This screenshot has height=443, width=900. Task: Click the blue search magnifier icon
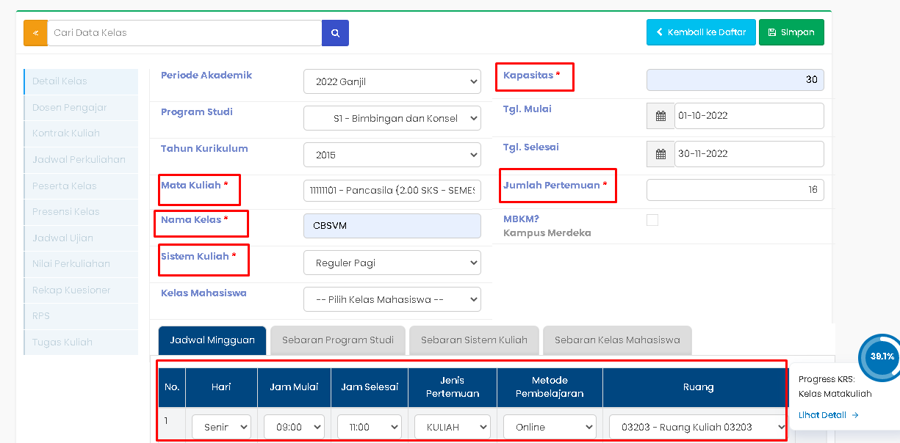point(335,33)
